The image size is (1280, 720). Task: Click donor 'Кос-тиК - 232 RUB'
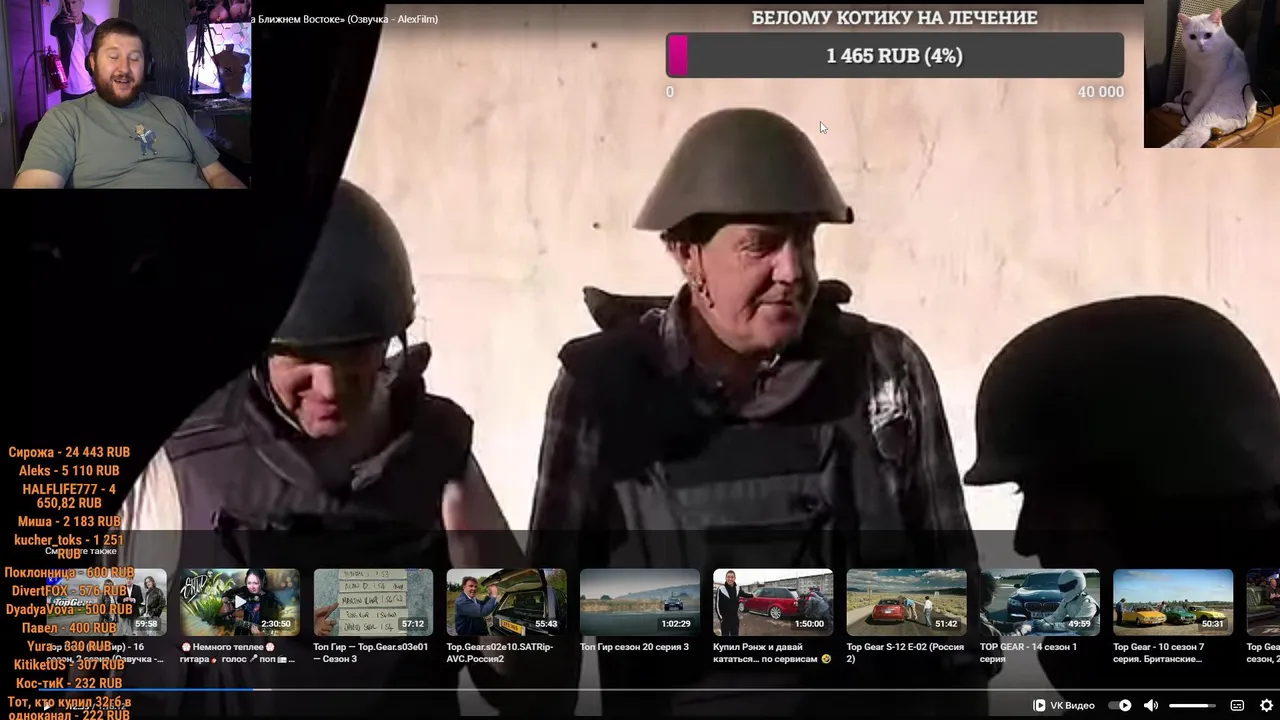click(x=69, y=684)
